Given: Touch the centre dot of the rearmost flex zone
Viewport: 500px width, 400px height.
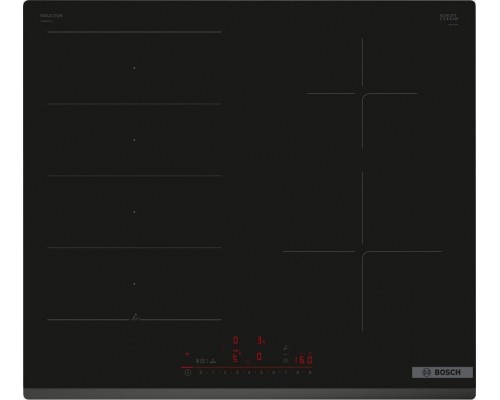Looking at the screenshot, I should point(134,68).
